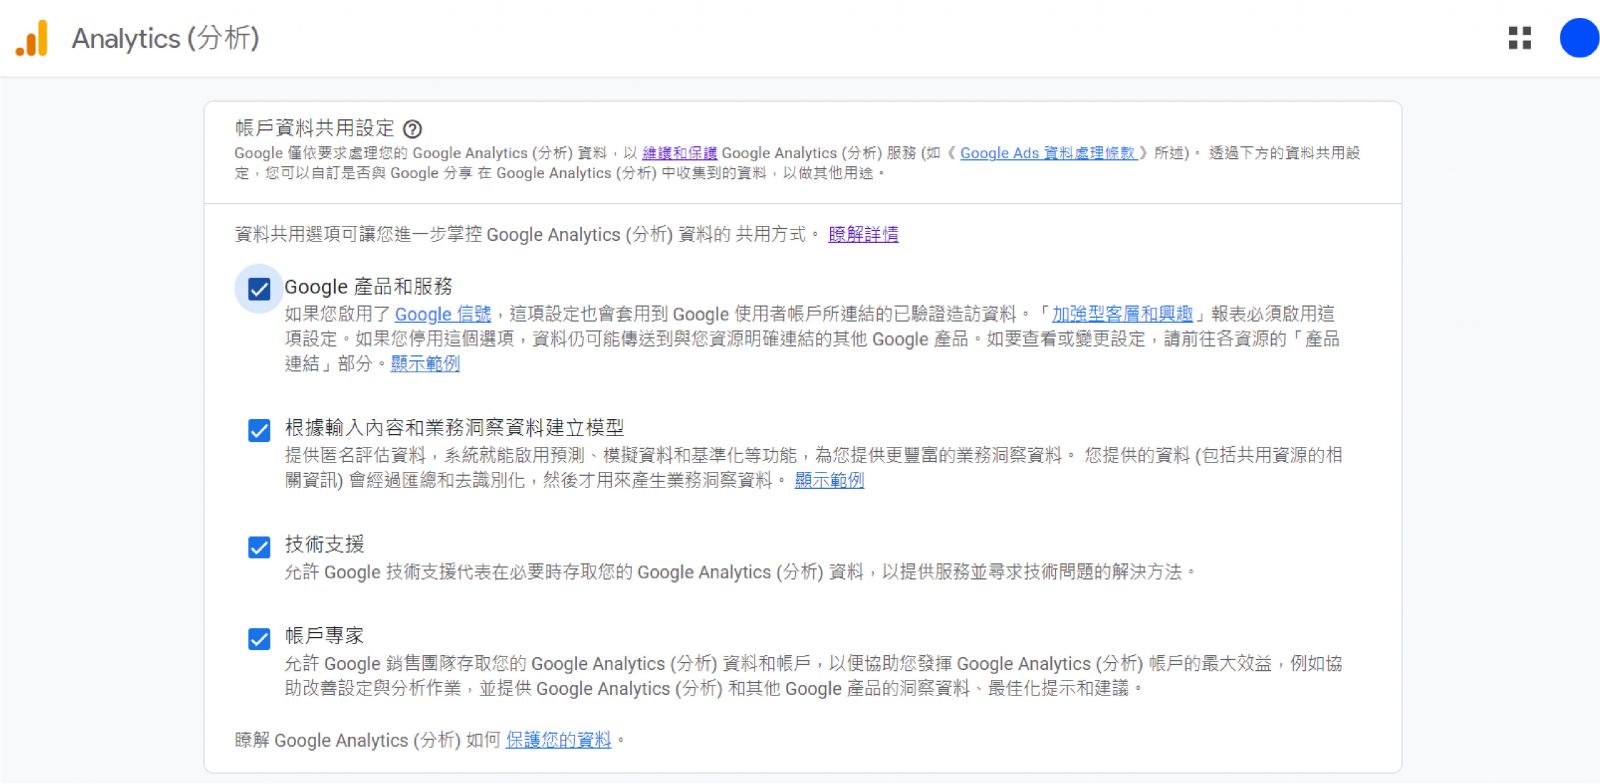Open the Google apps grid icon

tap(1520, 38)
